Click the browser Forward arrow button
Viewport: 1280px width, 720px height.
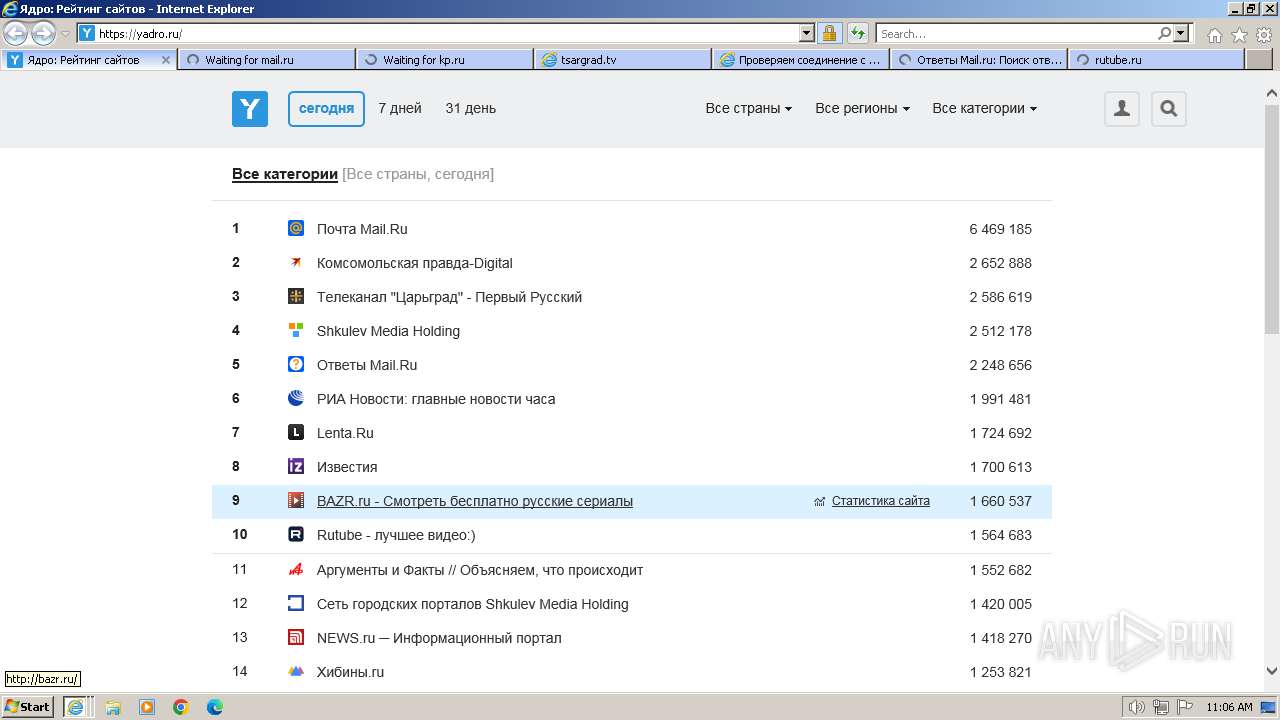43,34
